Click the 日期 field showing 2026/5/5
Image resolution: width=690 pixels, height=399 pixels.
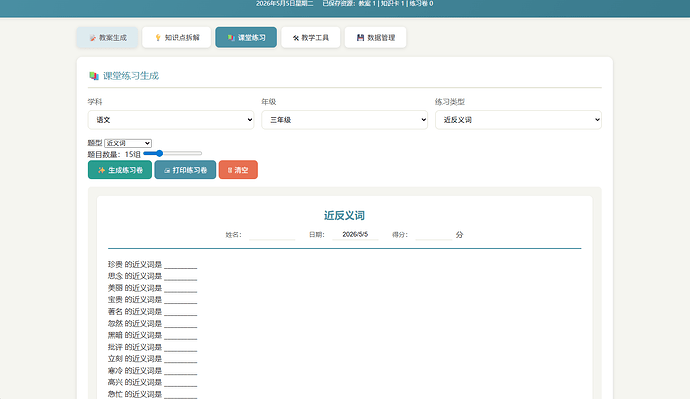(355, 234)
